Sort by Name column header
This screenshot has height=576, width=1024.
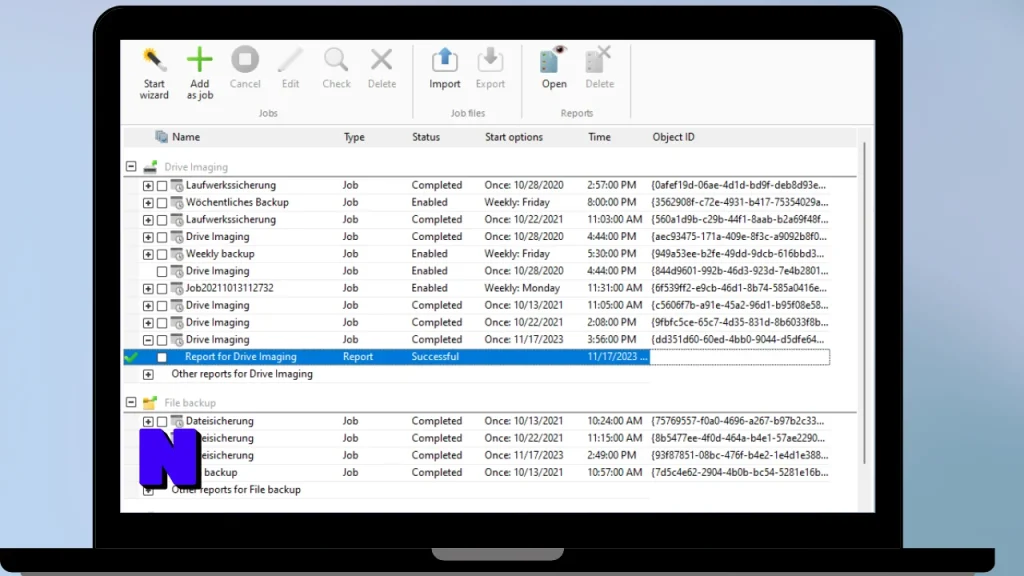(x=186, y=137)
